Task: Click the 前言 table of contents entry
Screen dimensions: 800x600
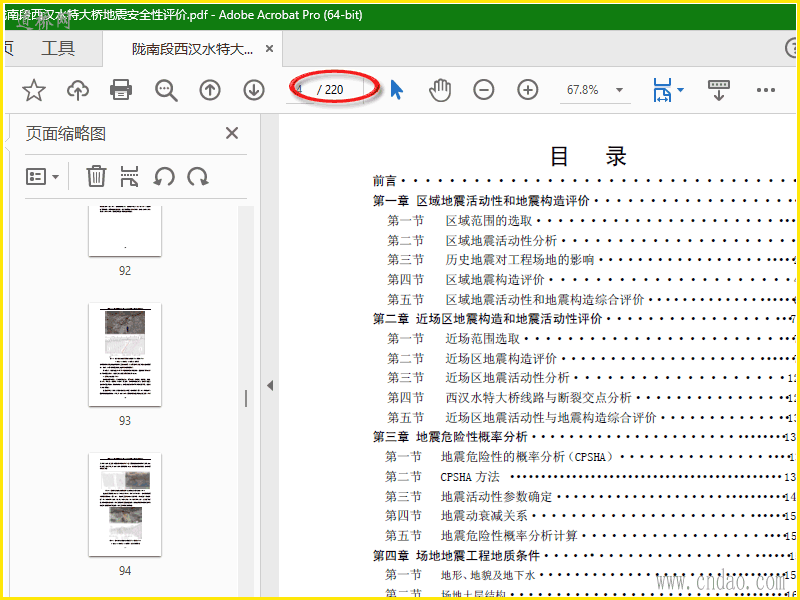Action: [385, 181]
